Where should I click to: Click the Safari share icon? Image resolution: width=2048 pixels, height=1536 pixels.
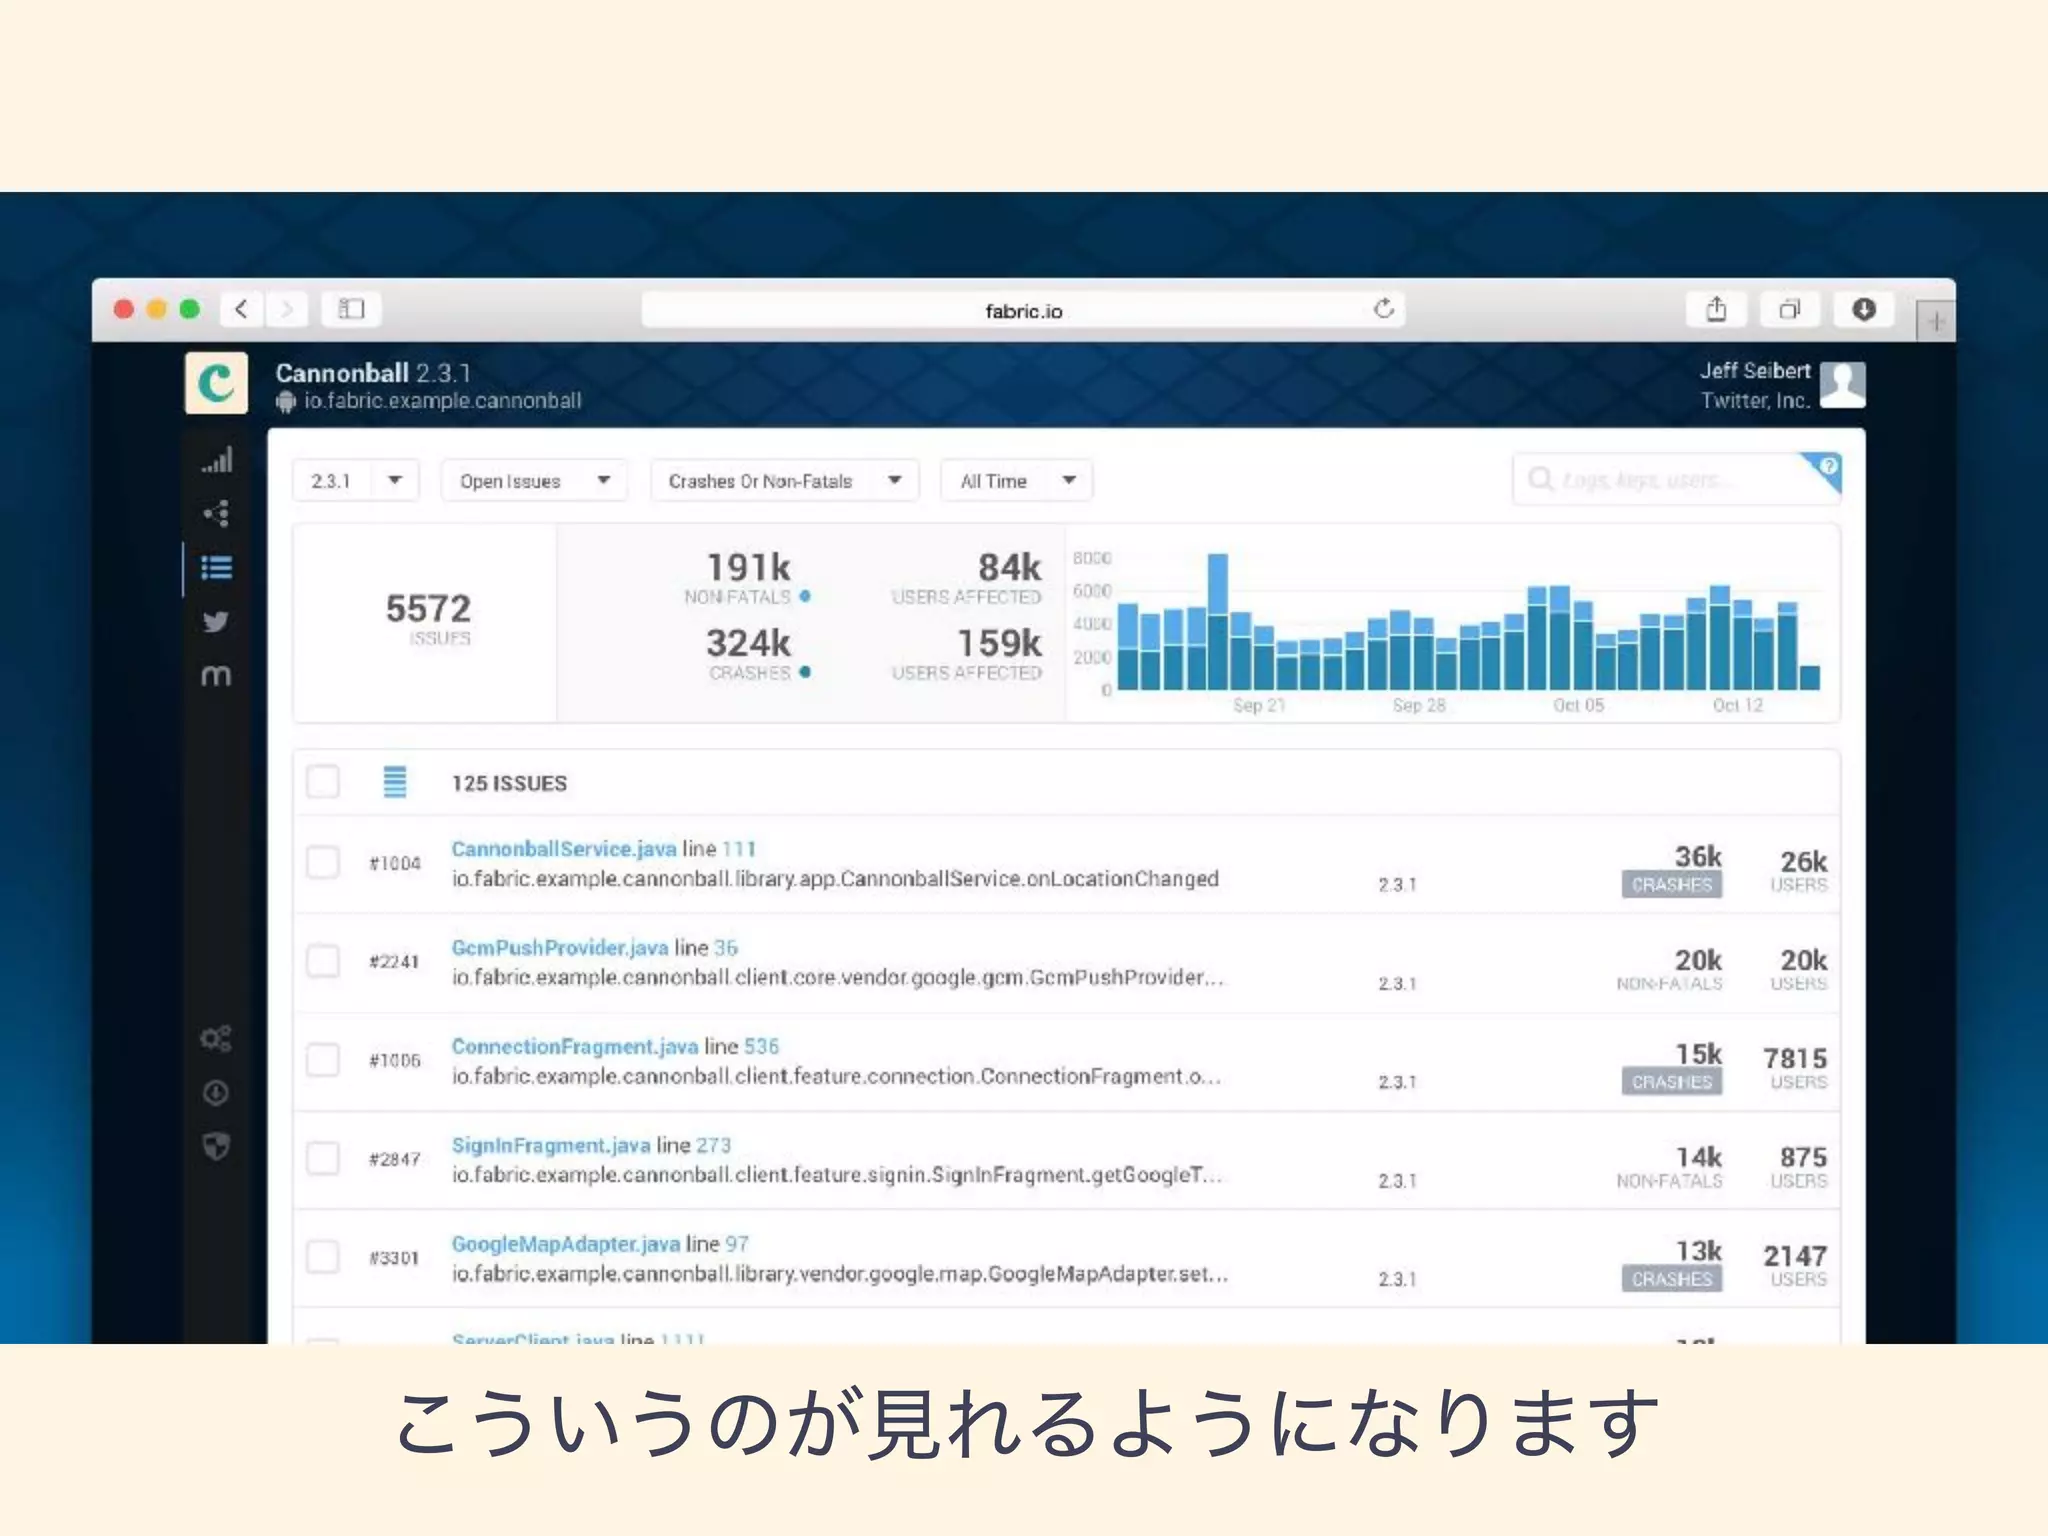click(1716, 310)
